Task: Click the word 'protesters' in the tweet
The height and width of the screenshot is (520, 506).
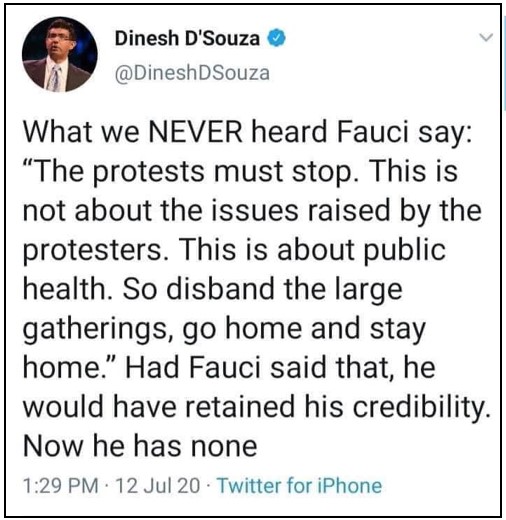Action: 92,251
